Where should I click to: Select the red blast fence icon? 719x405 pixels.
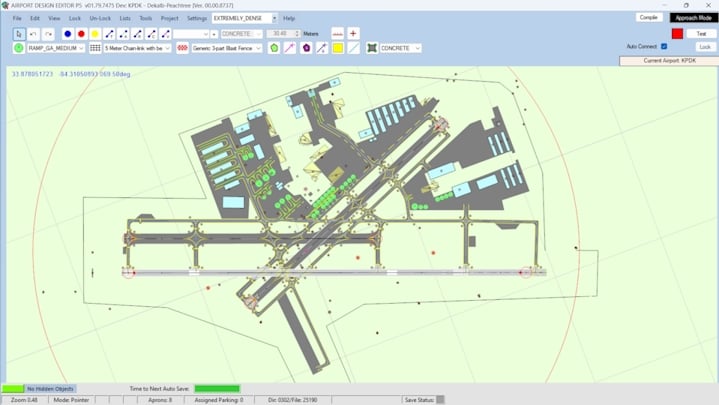(183, 48)
